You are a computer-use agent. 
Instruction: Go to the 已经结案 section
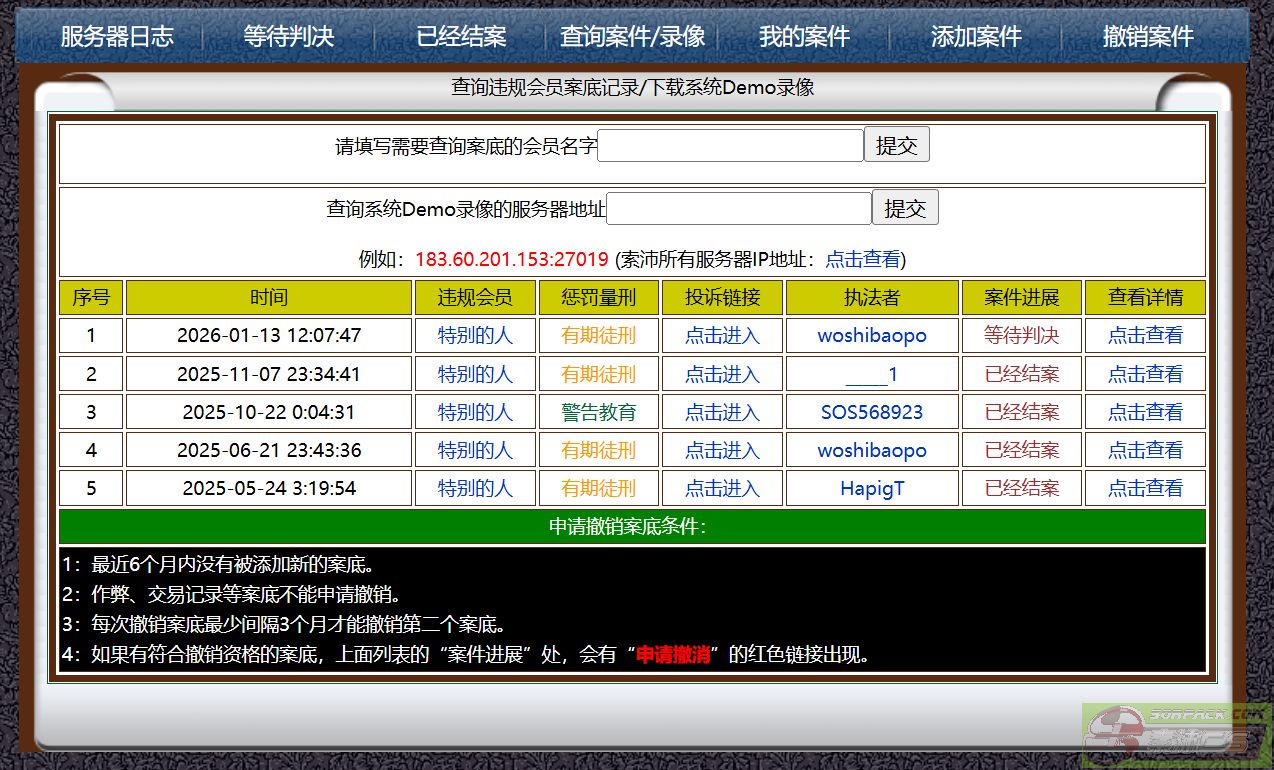point(461,37)
